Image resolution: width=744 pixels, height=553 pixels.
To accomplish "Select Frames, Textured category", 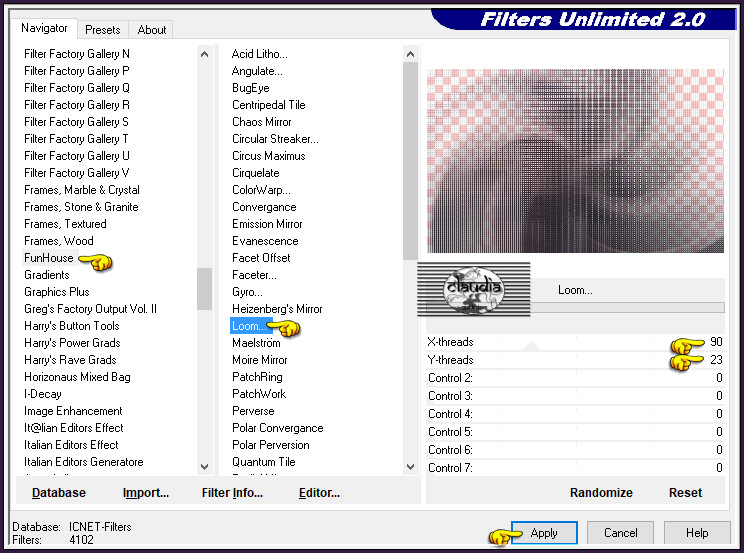I will pyautogui.click(x=65, y=224).
